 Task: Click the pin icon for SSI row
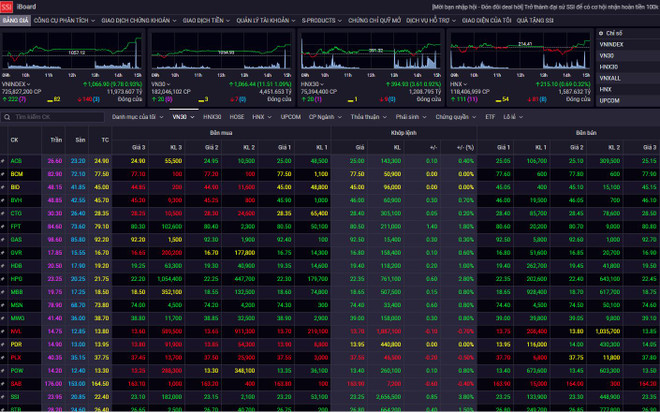click(x=3, y=397)
